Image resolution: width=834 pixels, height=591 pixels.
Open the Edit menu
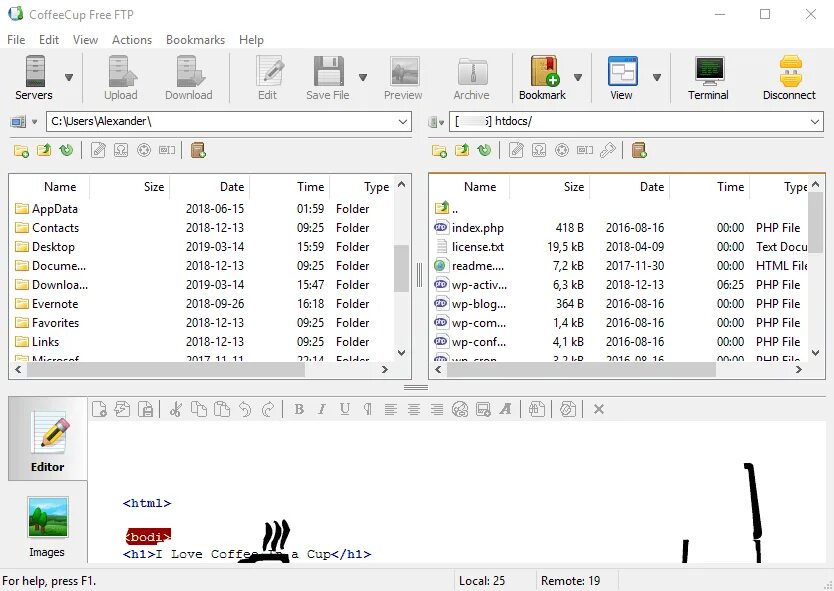click(x=49, y=40)
